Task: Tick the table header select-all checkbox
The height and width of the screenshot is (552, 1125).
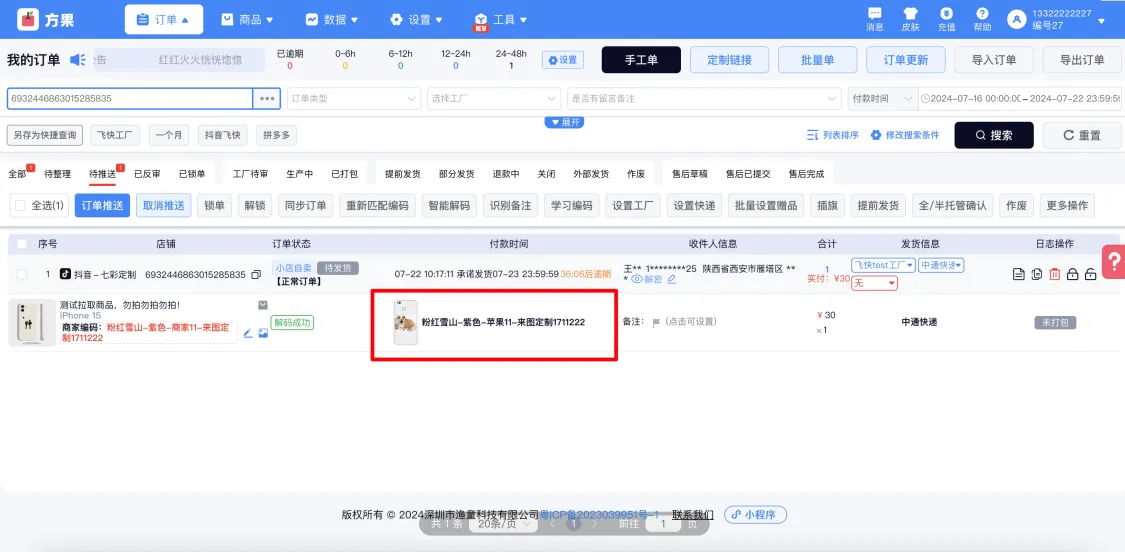Action: [22, 244]
